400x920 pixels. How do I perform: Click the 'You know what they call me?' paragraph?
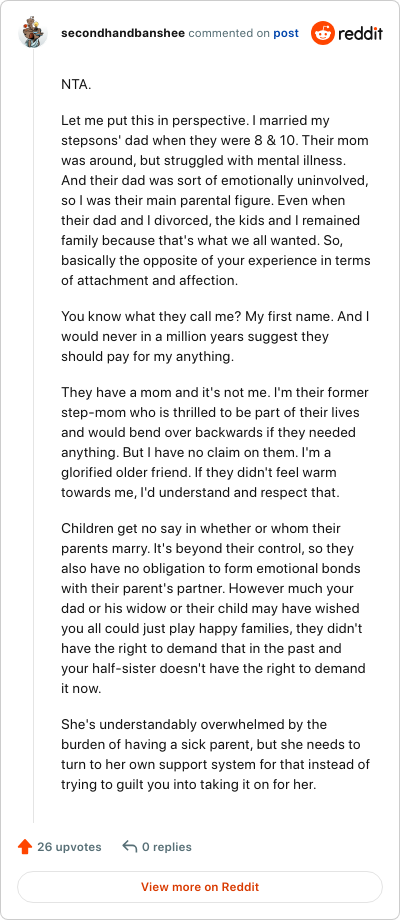tap(215, 337)
